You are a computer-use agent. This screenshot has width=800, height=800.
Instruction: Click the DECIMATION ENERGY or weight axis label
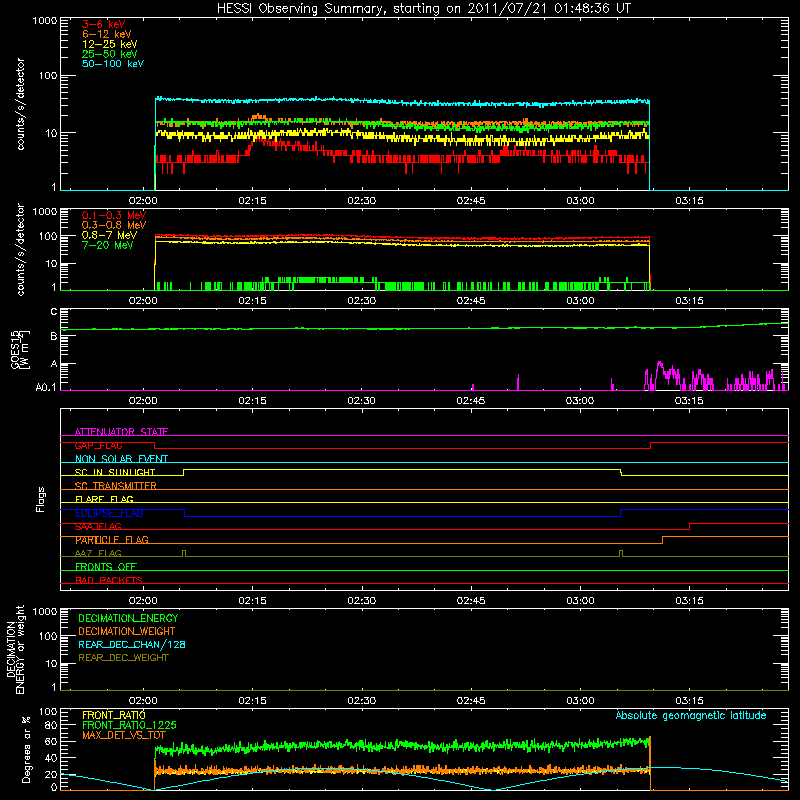pos(15,649)
